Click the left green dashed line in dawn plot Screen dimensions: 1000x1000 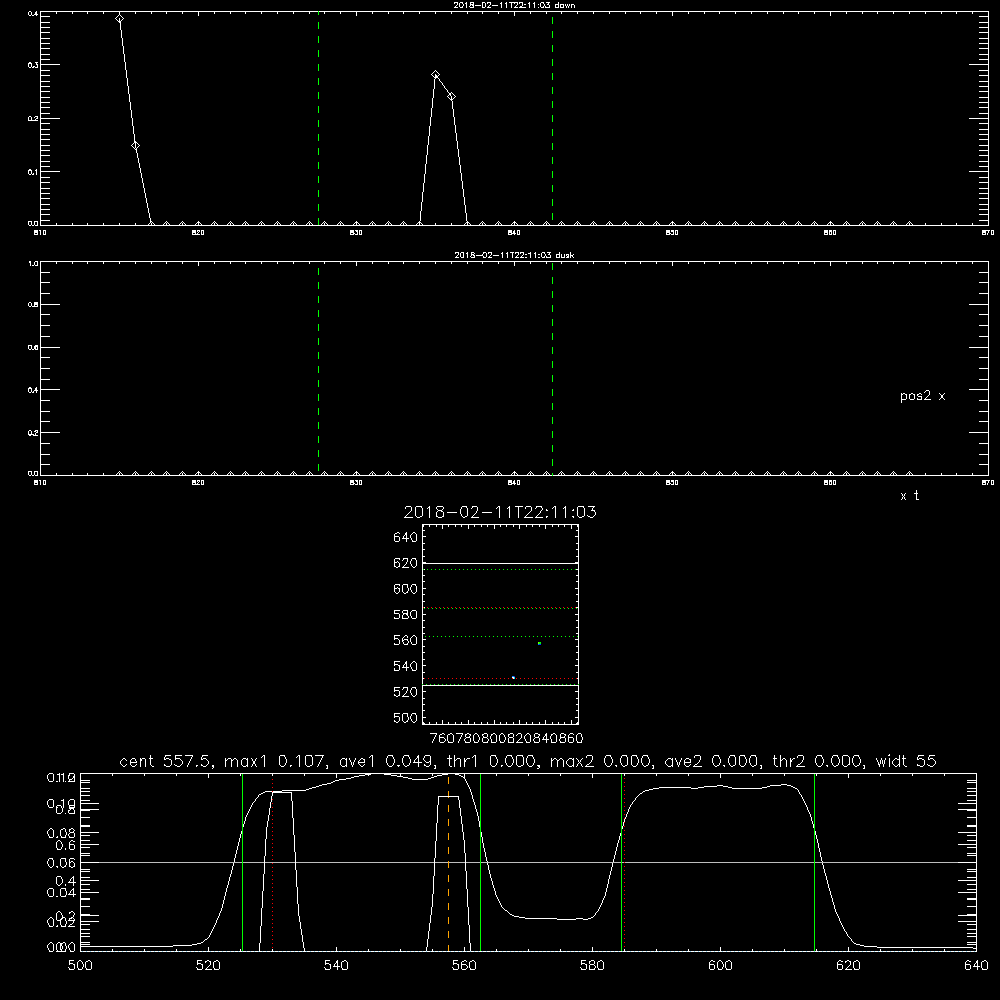pyautogui.click(x=318, y=118)
